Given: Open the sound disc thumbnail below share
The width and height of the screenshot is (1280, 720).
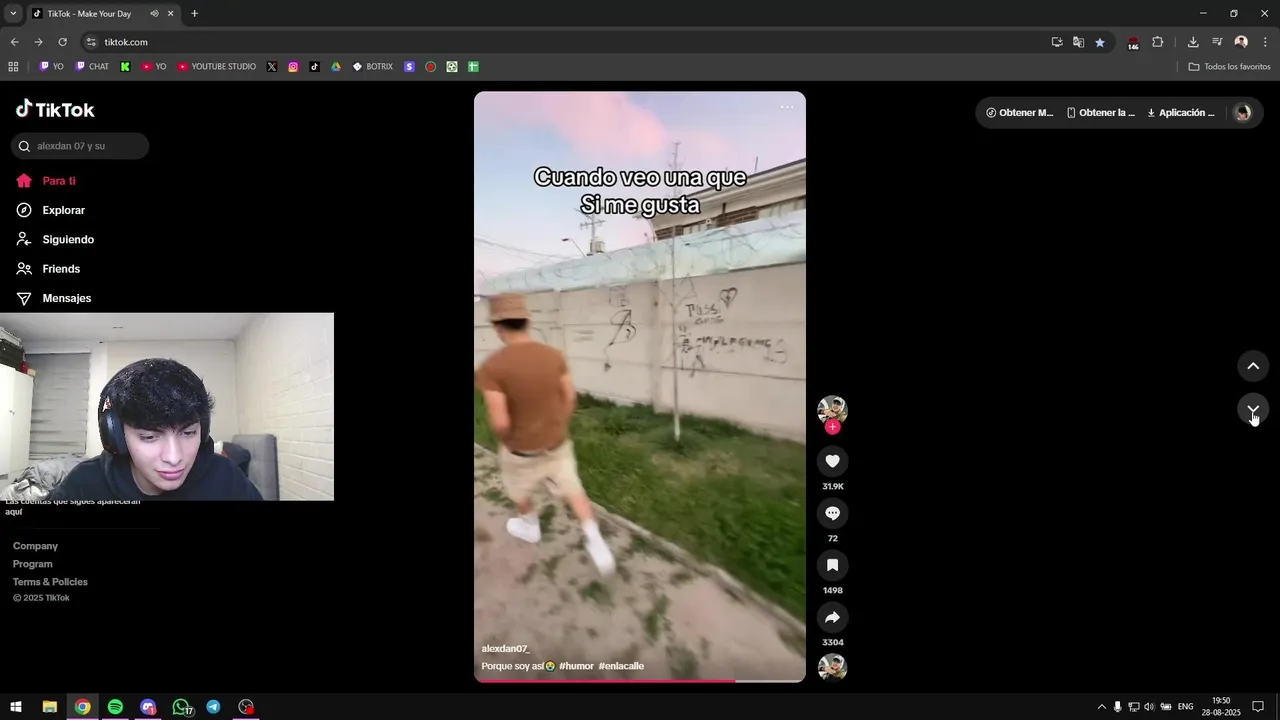Looking at the screenshot, I should click(x=832, y=667).
